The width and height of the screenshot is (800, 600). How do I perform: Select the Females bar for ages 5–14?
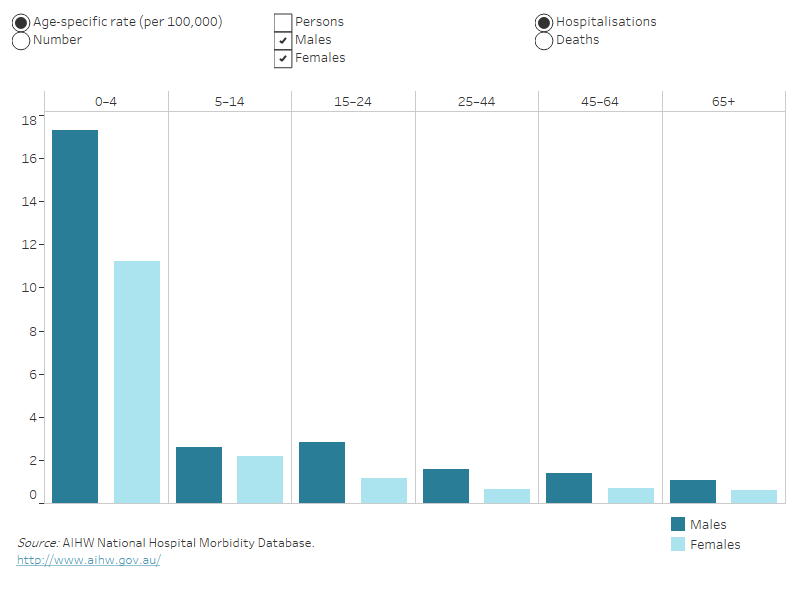(x=260, y=479)
